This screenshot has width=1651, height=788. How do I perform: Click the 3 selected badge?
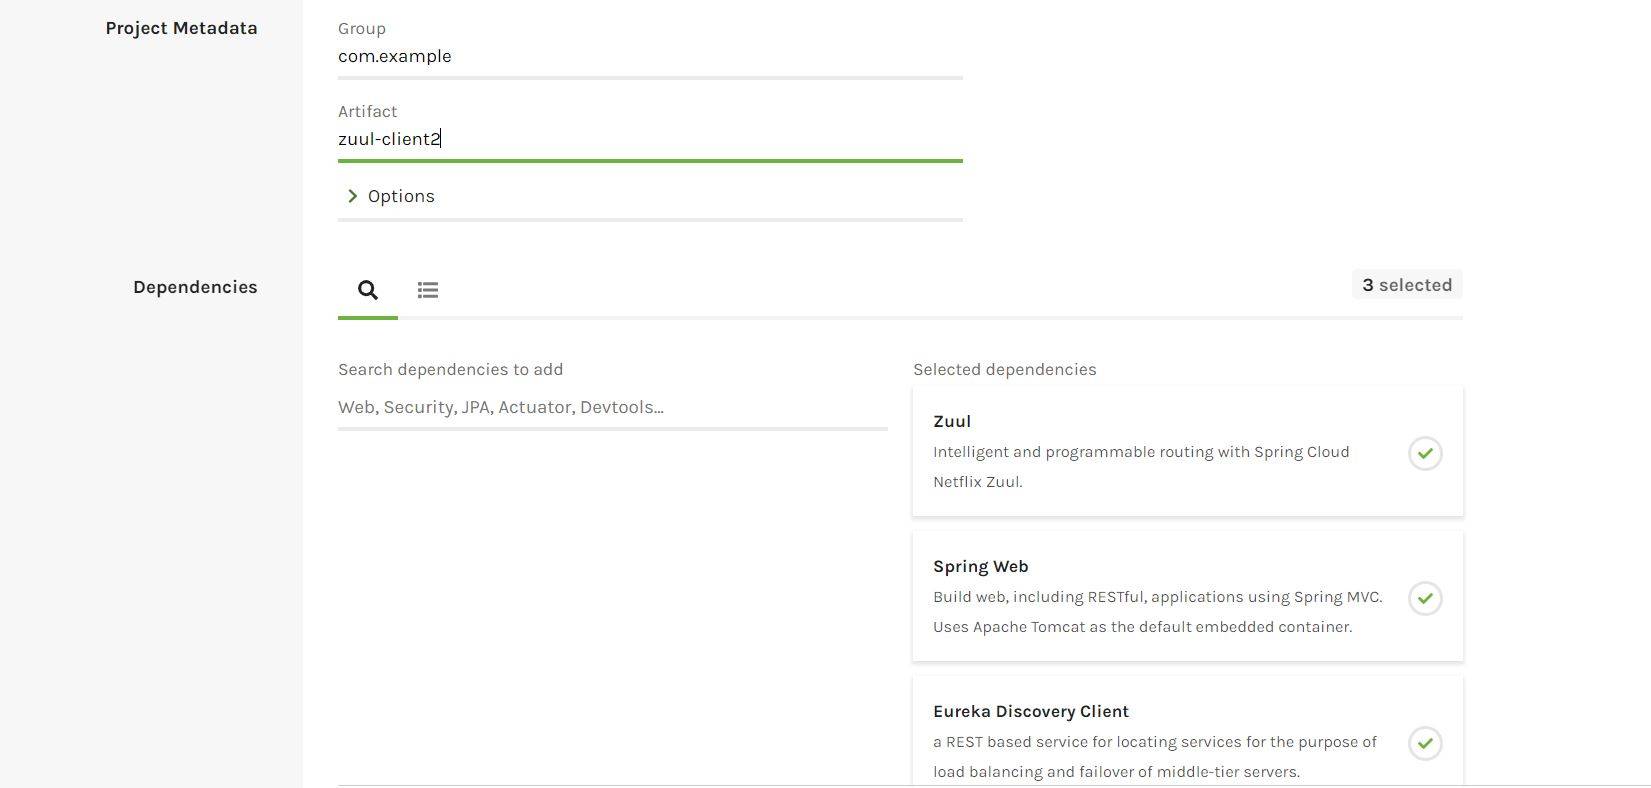pyautogui.click(x=1407, y=285)
